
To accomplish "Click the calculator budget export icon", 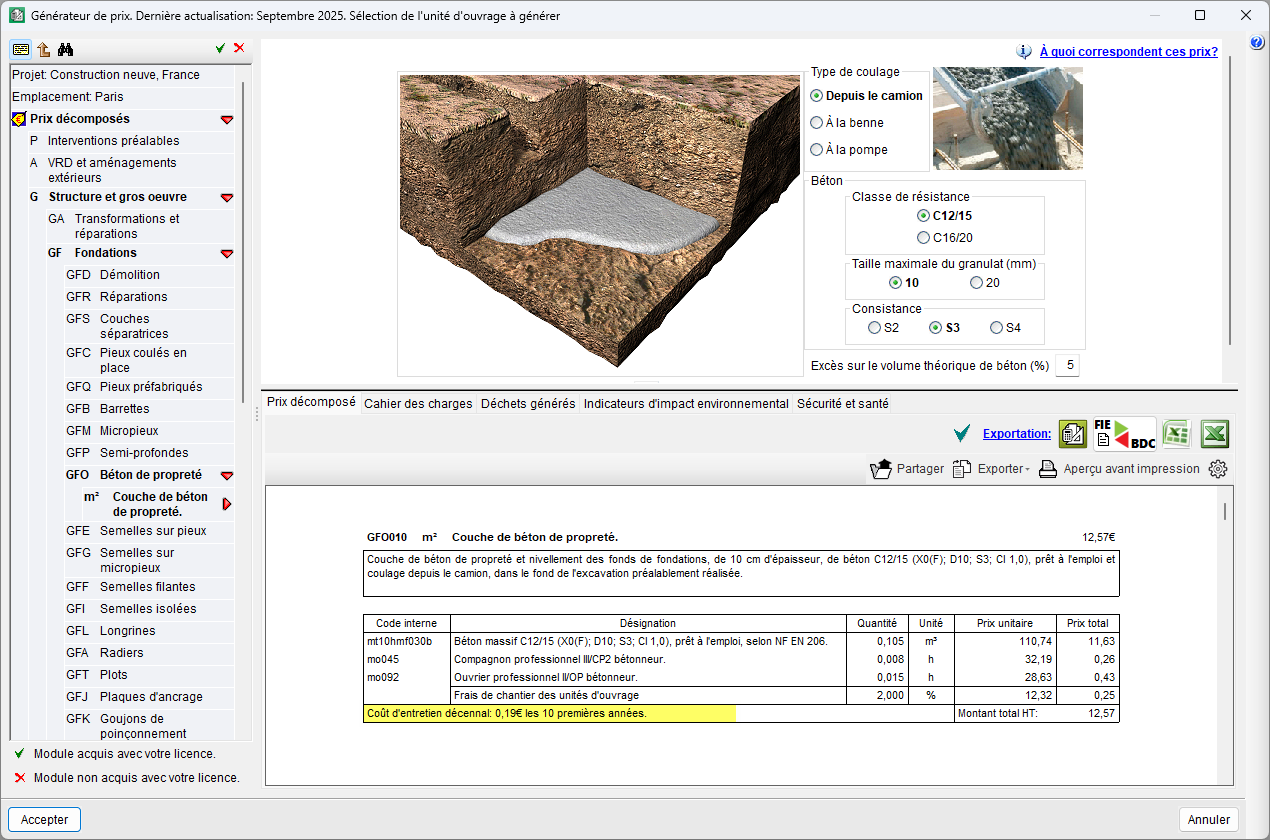I will click(x=1073, y=434).
